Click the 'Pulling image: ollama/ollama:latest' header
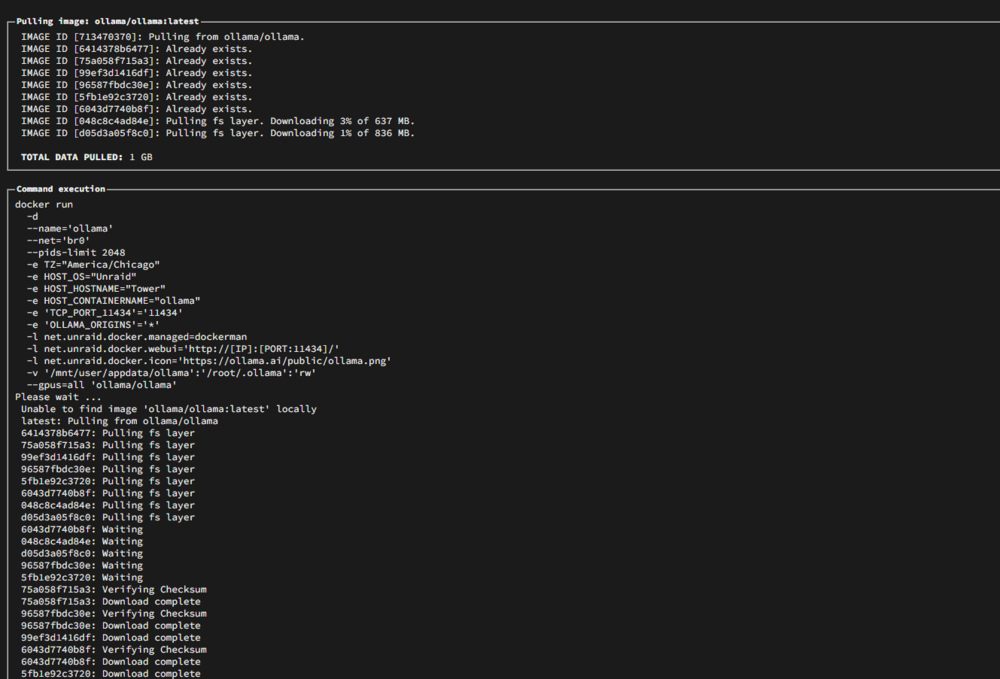Image resolution: width=1000 pixels, height=679 pixels. [x=107, y=21]
